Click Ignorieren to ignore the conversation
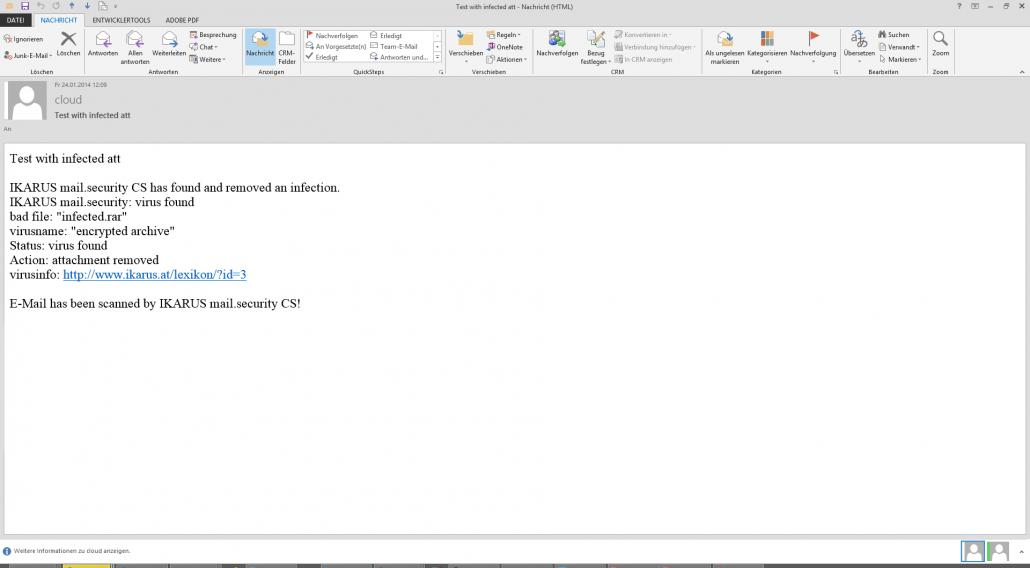The image size is (1030, 568). (x=23, y=39)
